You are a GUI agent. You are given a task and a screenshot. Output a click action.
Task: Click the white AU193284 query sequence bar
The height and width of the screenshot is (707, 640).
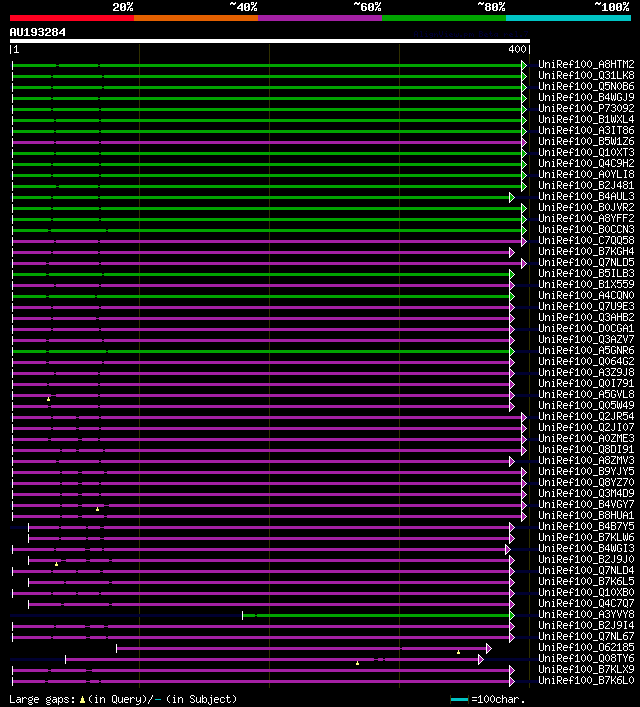point(270,41)
